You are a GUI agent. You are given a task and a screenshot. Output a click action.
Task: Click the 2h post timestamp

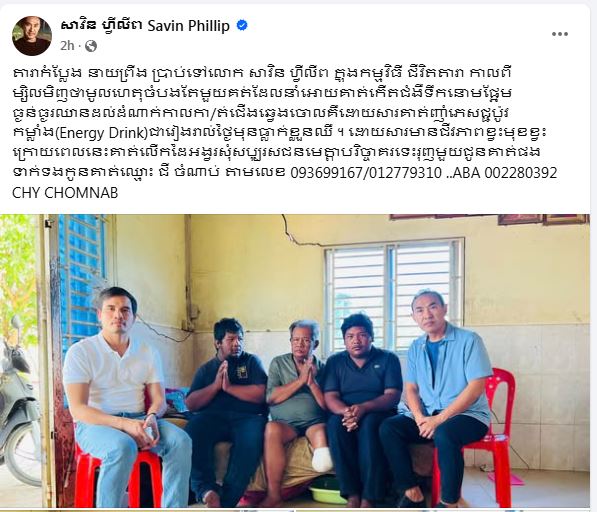click(67, 46)
